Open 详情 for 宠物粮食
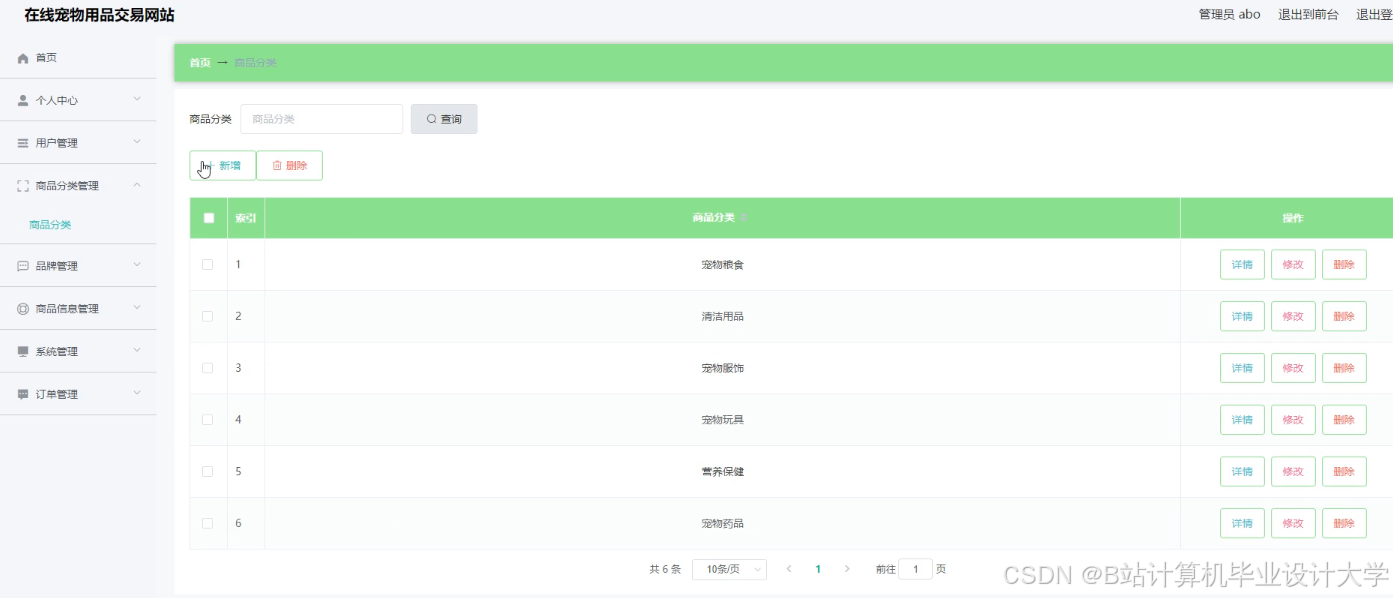 [1242, 265]
